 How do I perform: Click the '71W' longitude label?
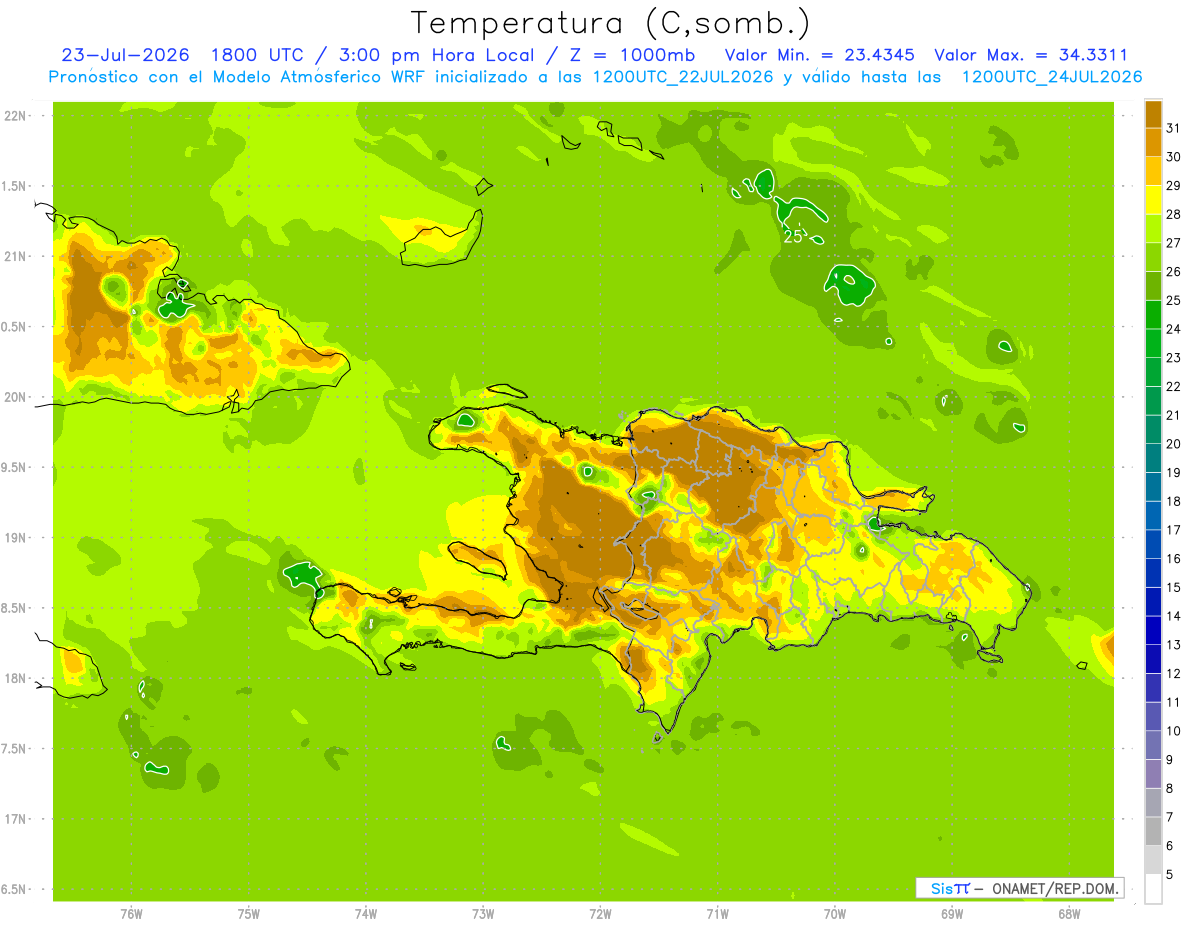pos(717,914)
